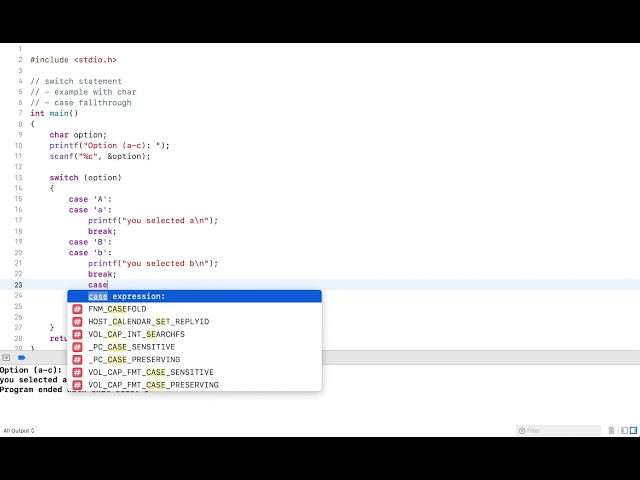The height and width of the screenshot is (480, 640).
Task: Click macro icon beside VOL_CAP_FMT_CASE_SENSITIVE
Action: 77,372
